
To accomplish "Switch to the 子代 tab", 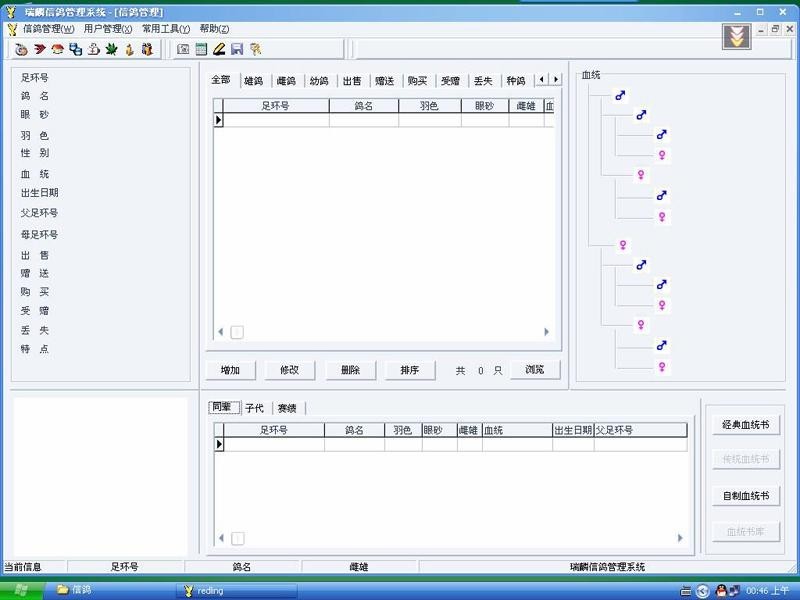I will pos(254,408).
